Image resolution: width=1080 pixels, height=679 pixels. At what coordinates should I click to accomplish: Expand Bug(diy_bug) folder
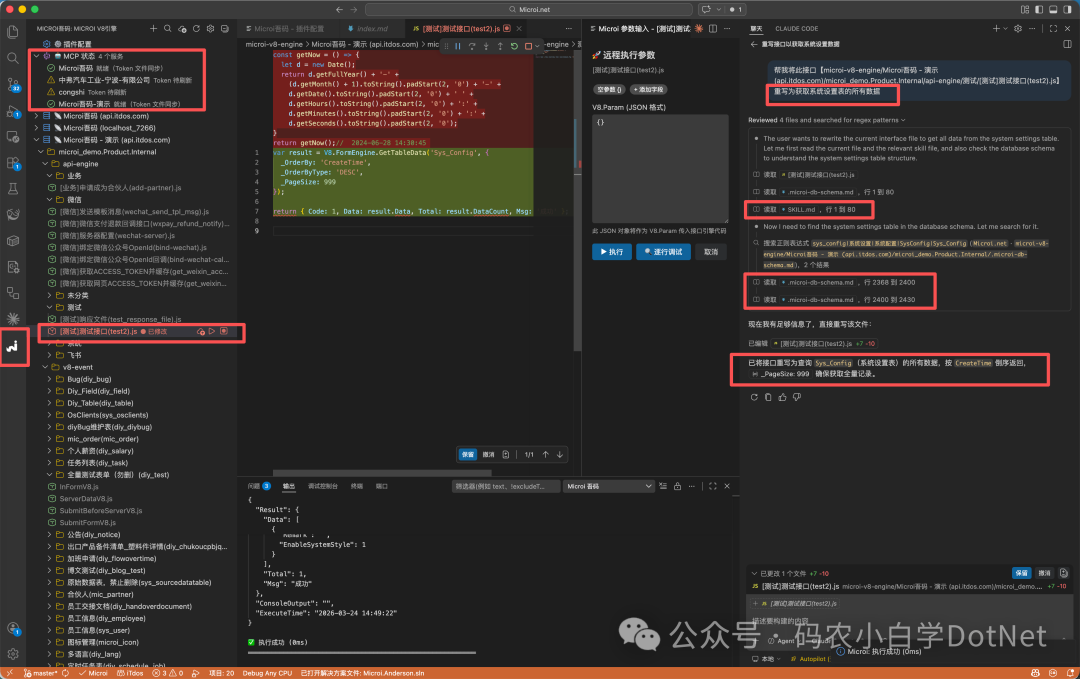tap(50, 379)
